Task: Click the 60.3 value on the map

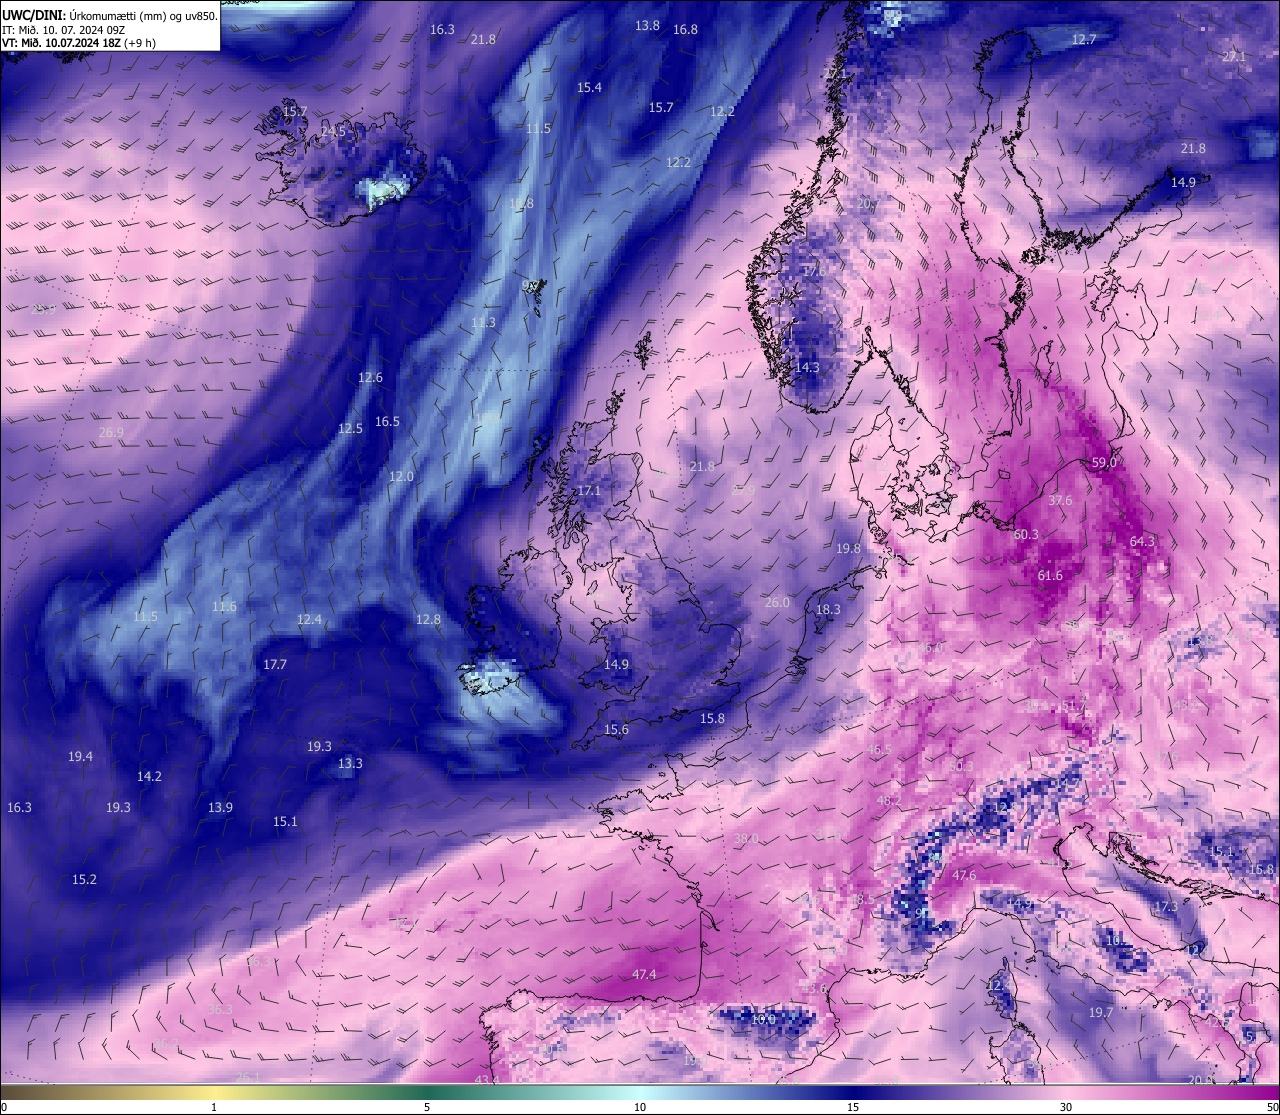Action: point(1025,534)
